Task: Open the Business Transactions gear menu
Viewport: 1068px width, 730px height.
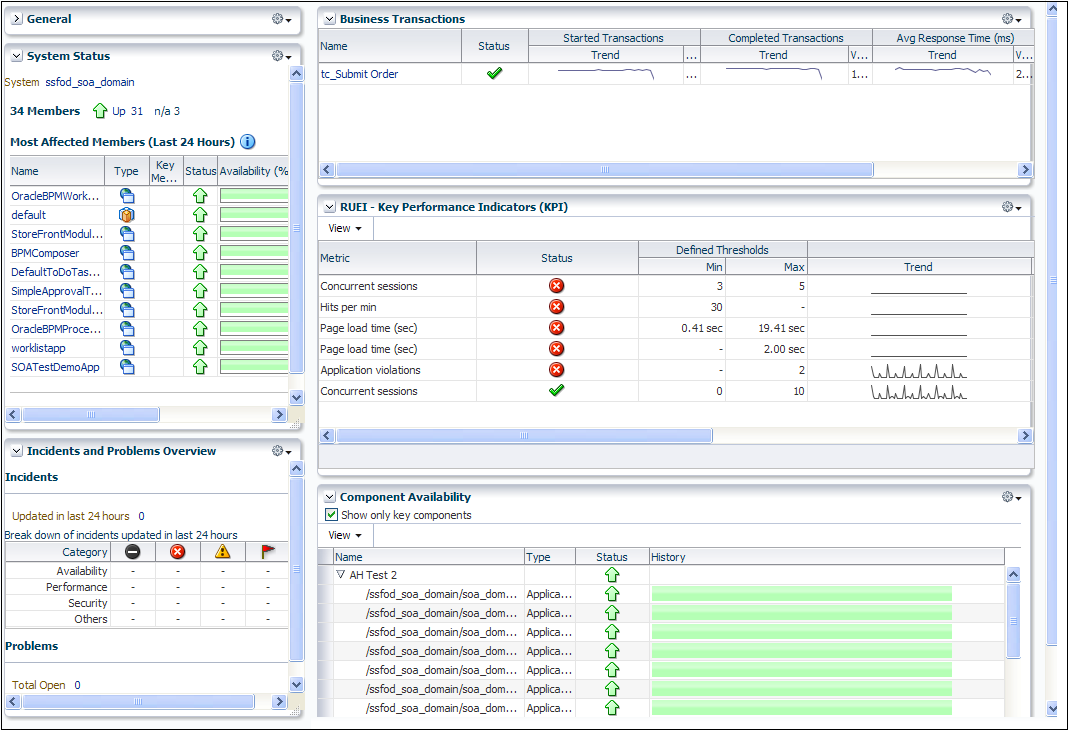Action: click(x=1011, y=19)
